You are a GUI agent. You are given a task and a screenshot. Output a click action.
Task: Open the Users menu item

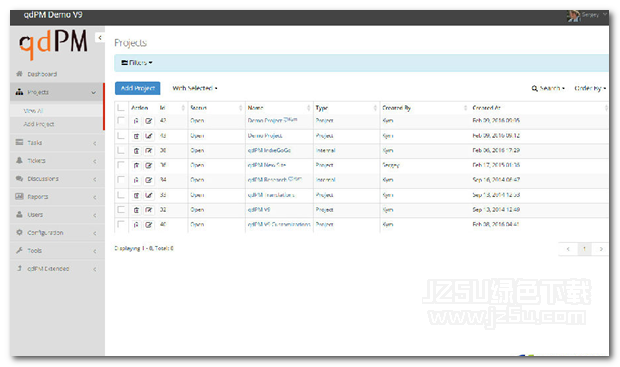coord(57,214)
